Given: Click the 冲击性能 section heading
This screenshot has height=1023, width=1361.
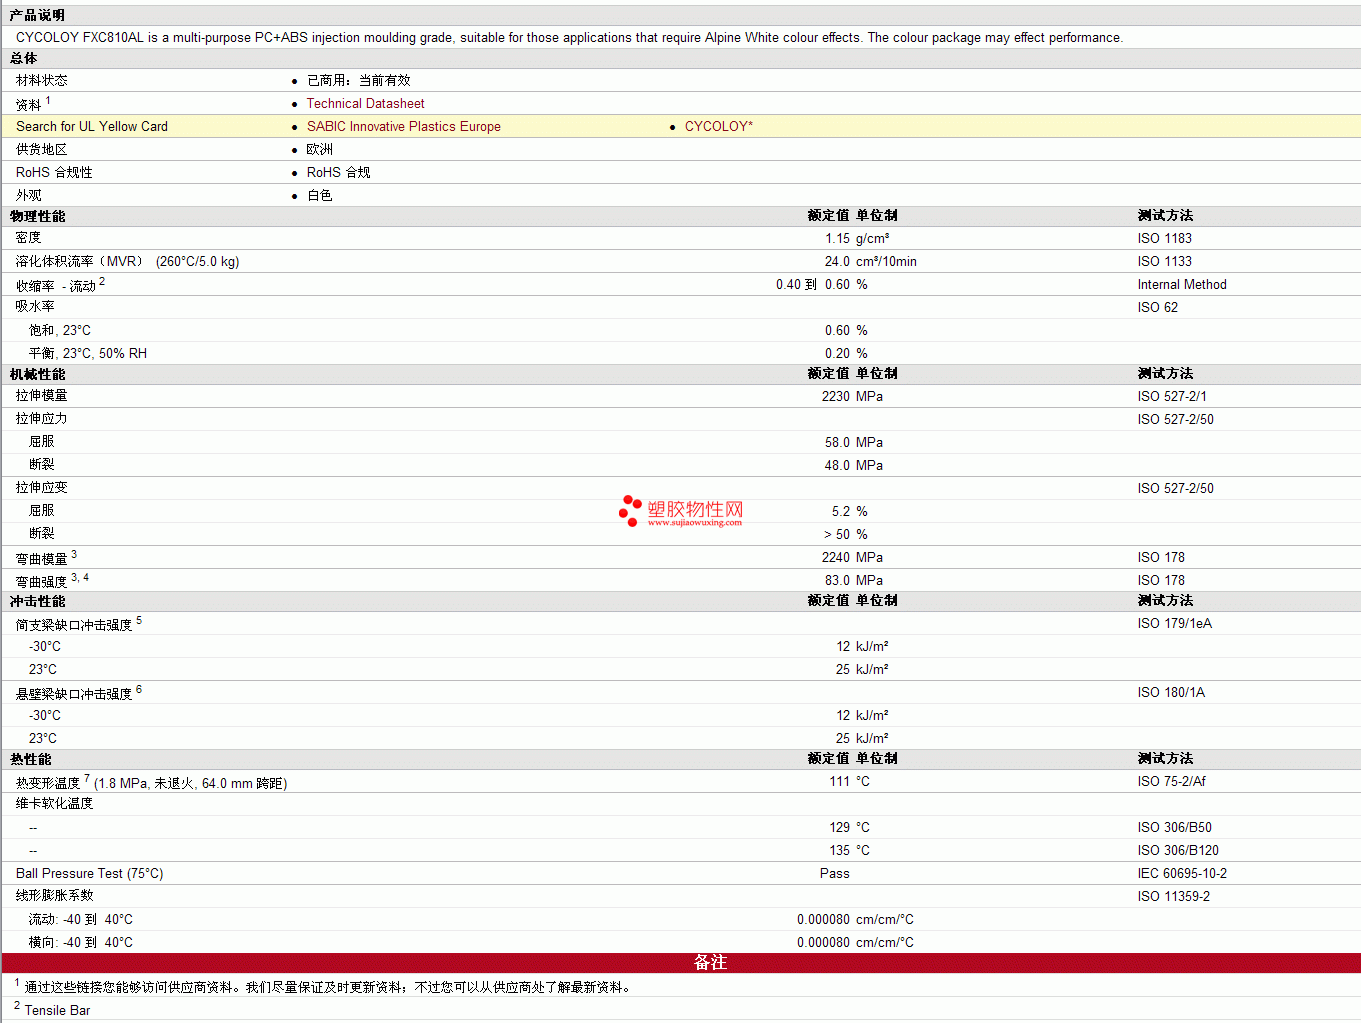Looking at the screenshot, I should pyautogui.click(x=38, y=601).
